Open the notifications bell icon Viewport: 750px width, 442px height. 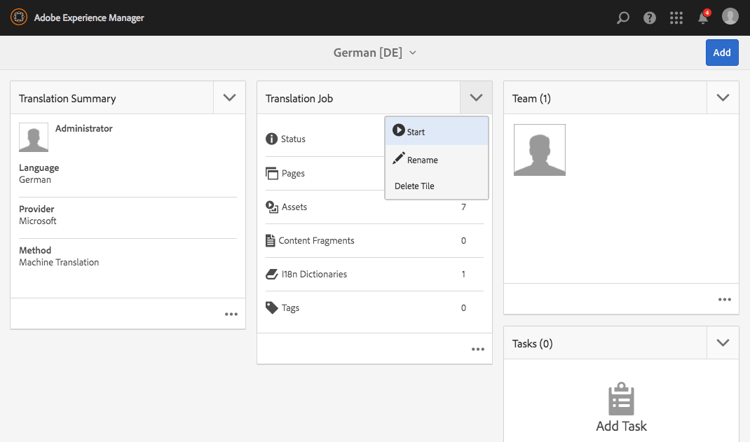703,18
